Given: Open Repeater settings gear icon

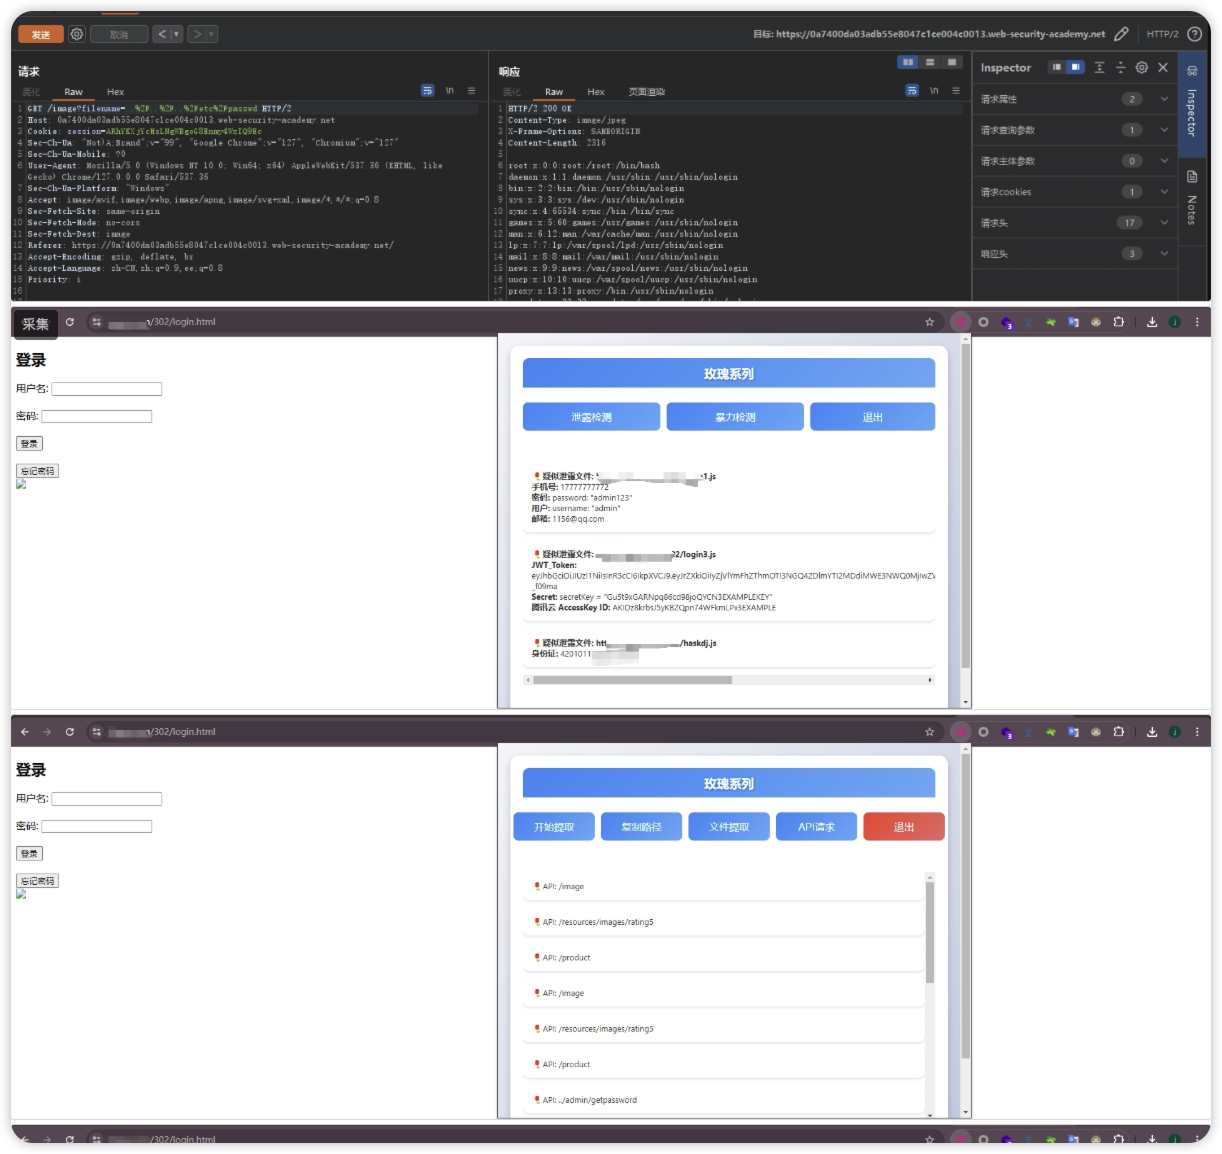Looking at the screenshot, I should (x=77, y=34).
